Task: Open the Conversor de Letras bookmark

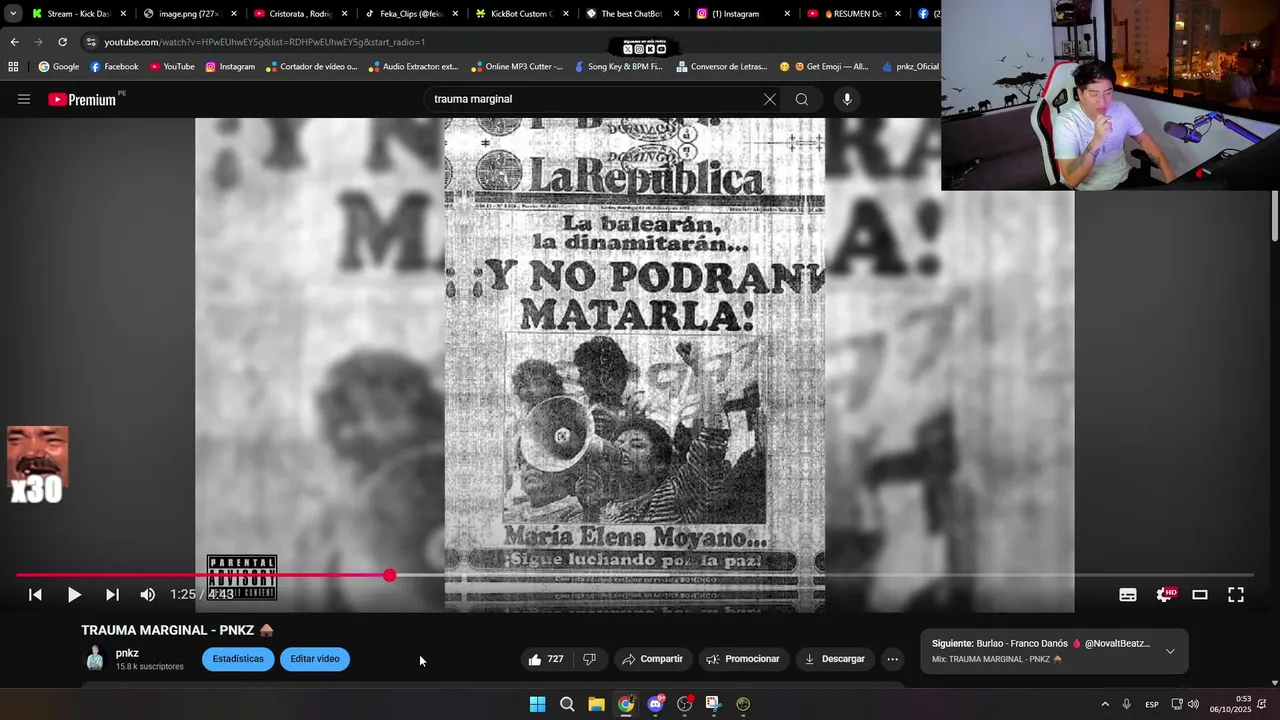Action: point(722,67)
